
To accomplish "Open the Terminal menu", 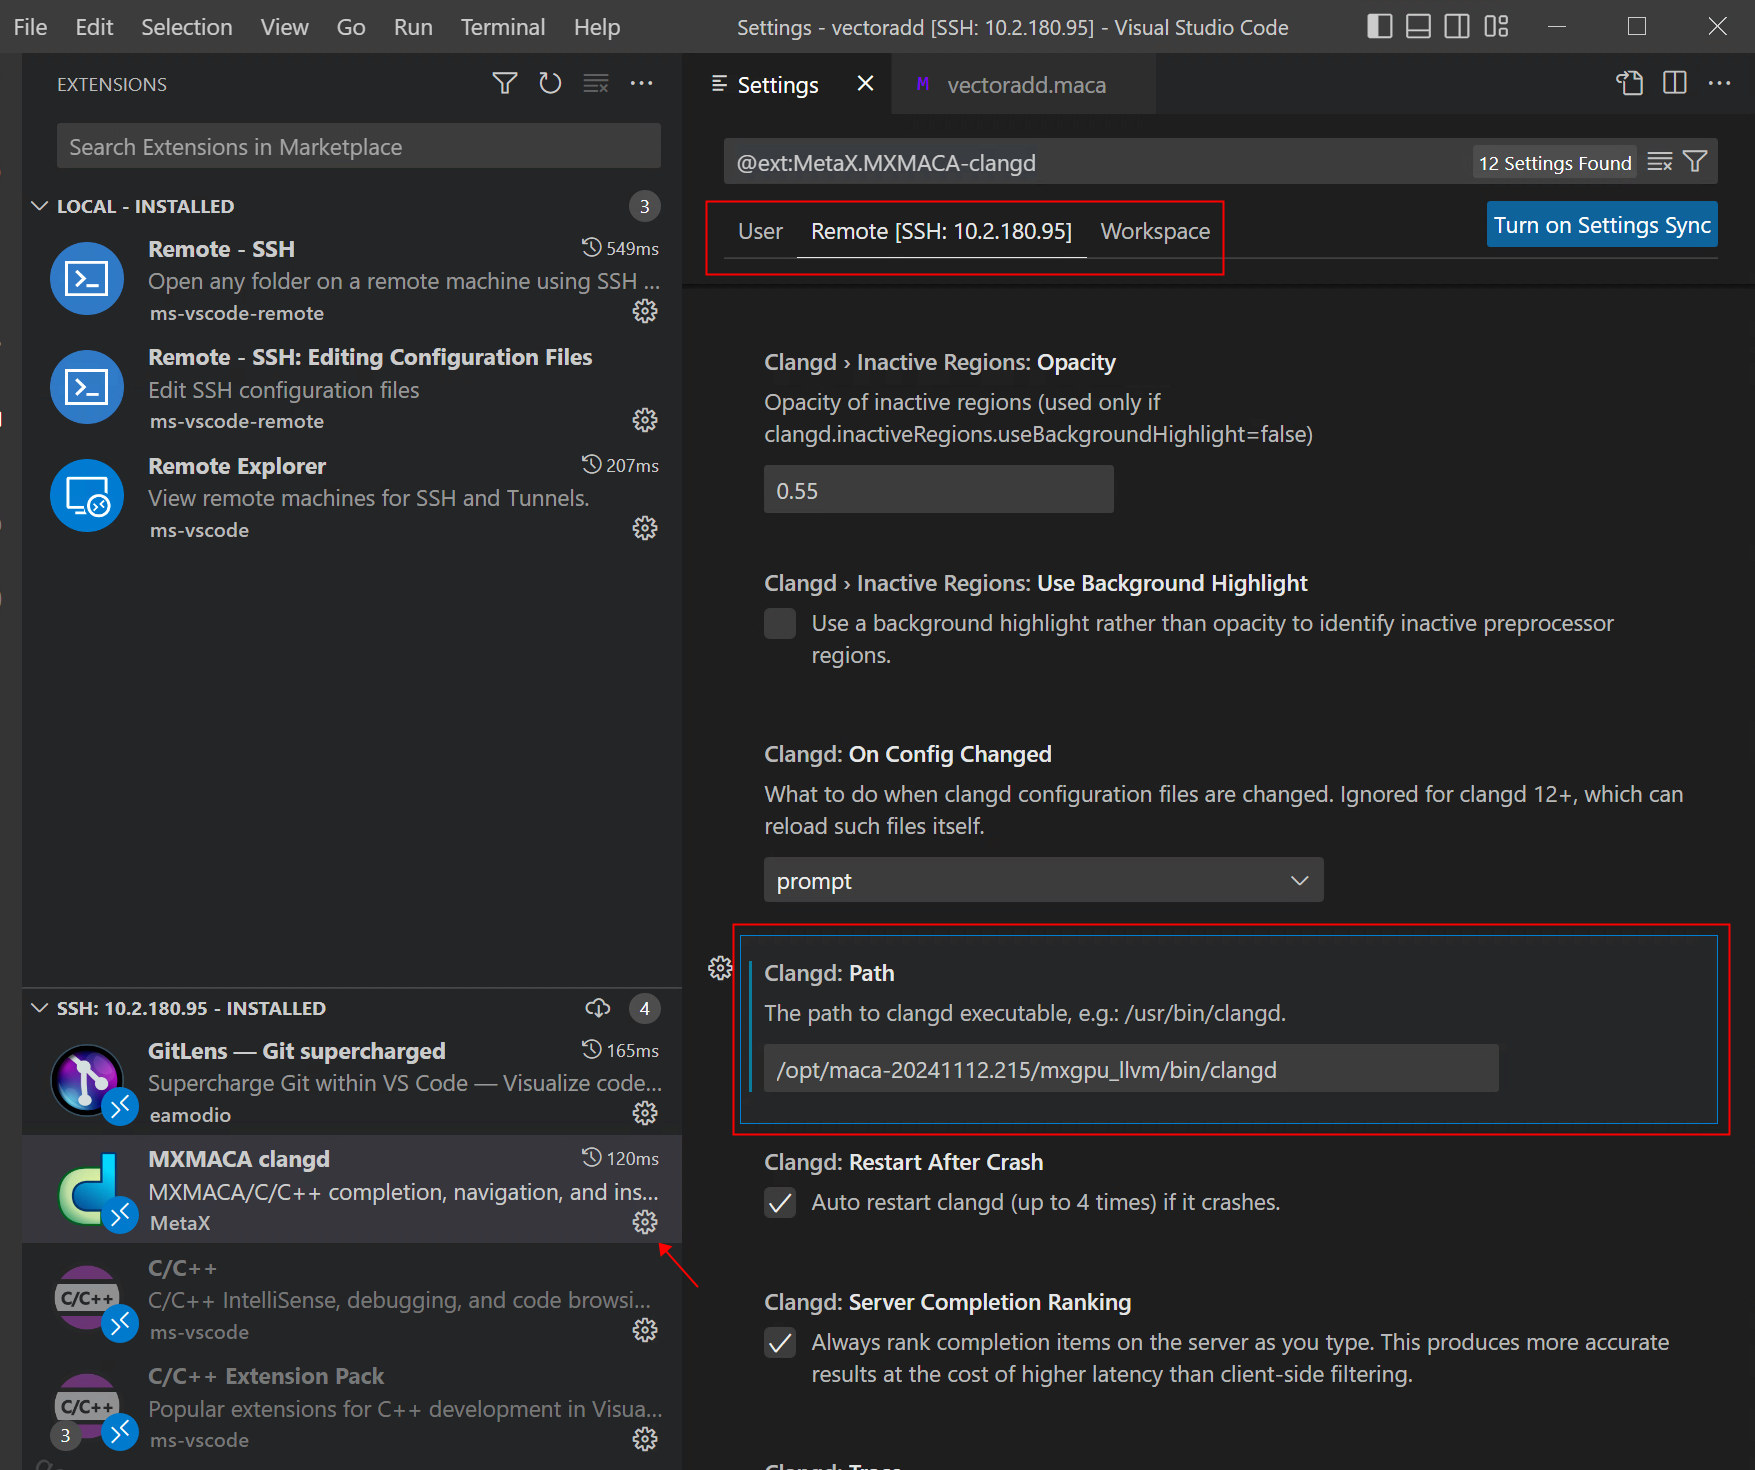I will point(502,27).
